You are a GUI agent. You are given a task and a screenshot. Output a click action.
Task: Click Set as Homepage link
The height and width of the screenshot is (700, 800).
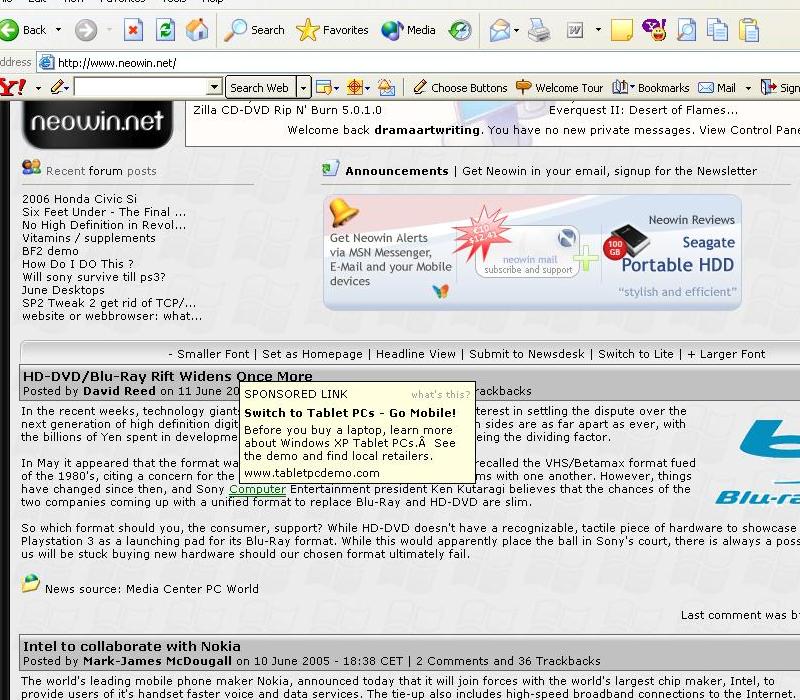312,354
